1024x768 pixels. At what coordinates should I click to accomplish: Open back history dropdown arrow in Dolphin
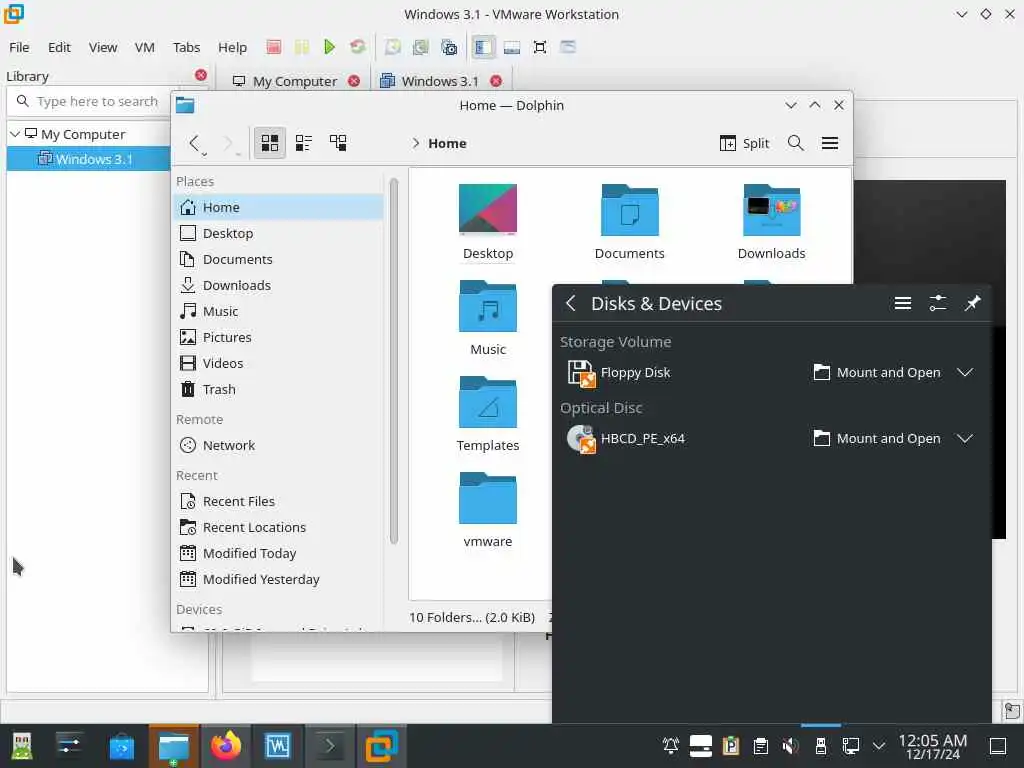coord(204,154)
